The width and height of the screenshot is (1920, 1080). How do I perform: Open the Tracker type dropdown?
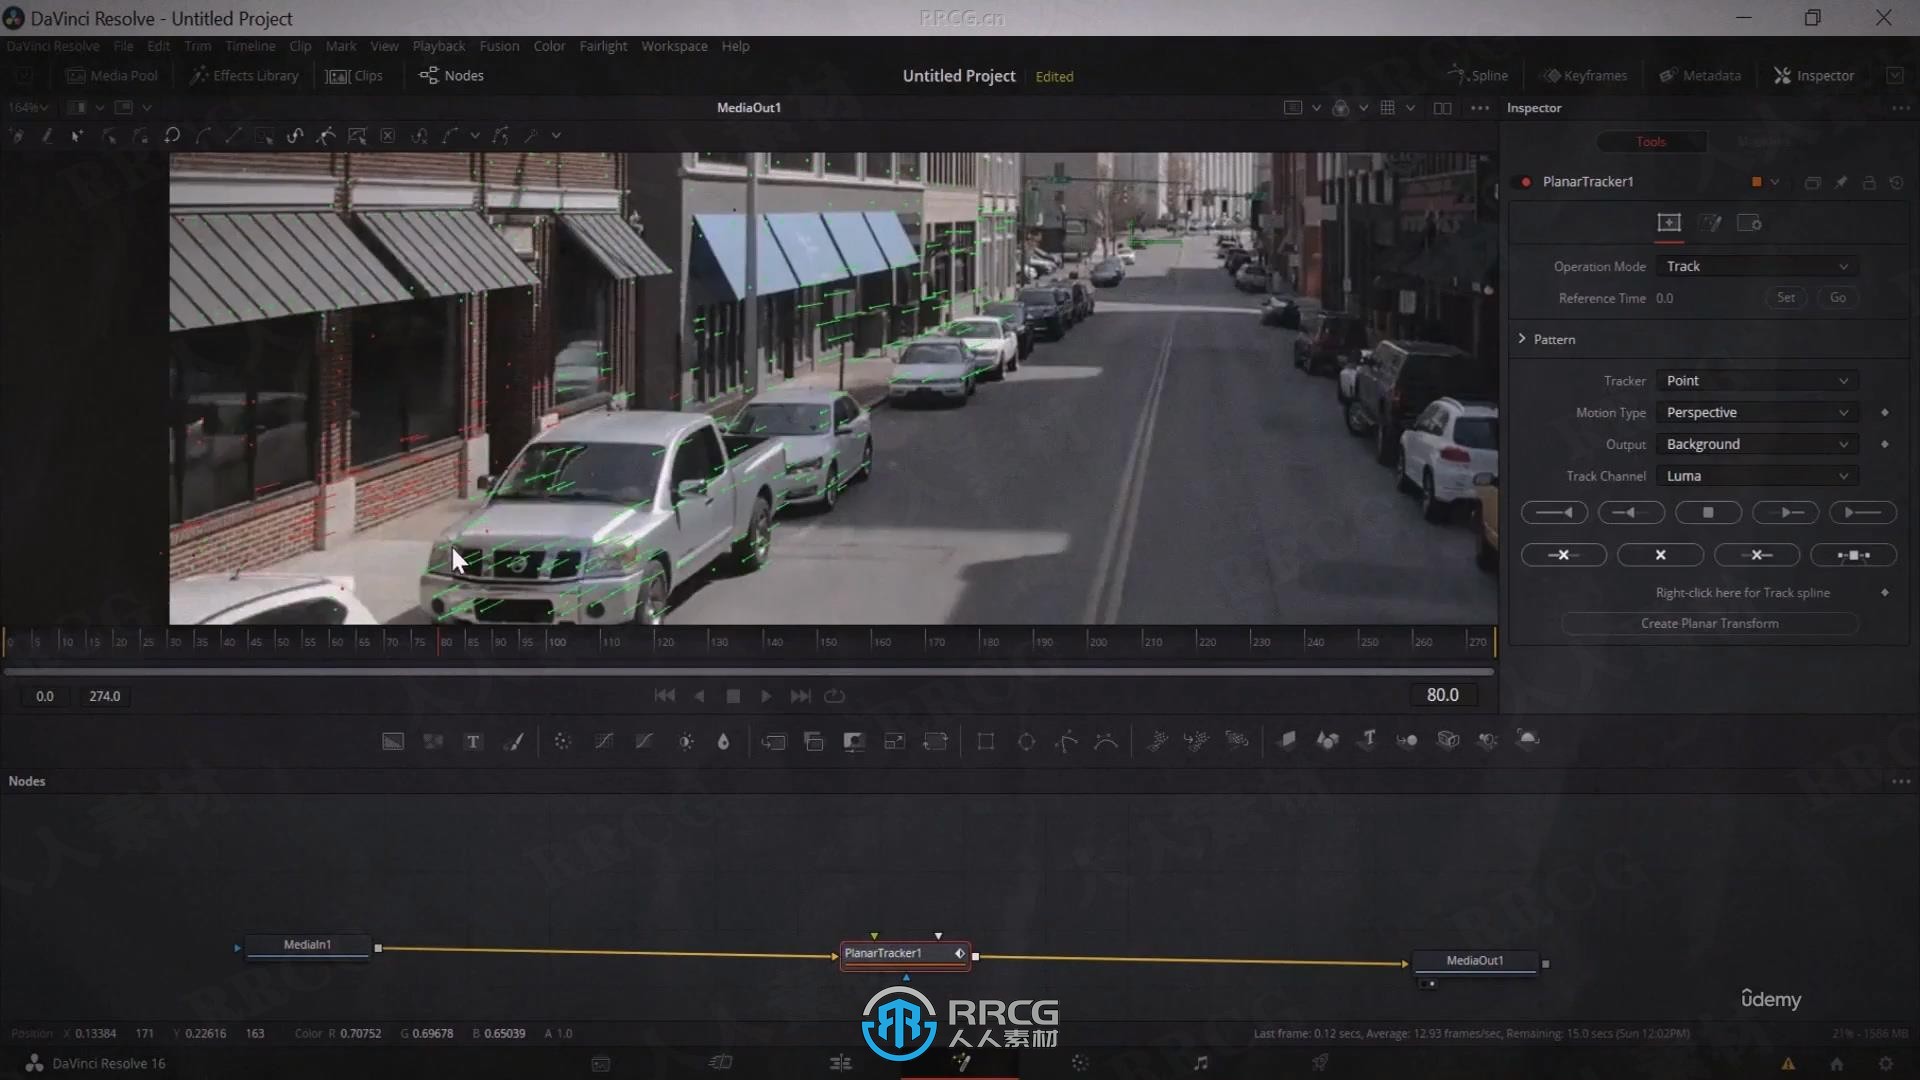click(x=1756, y=381)
